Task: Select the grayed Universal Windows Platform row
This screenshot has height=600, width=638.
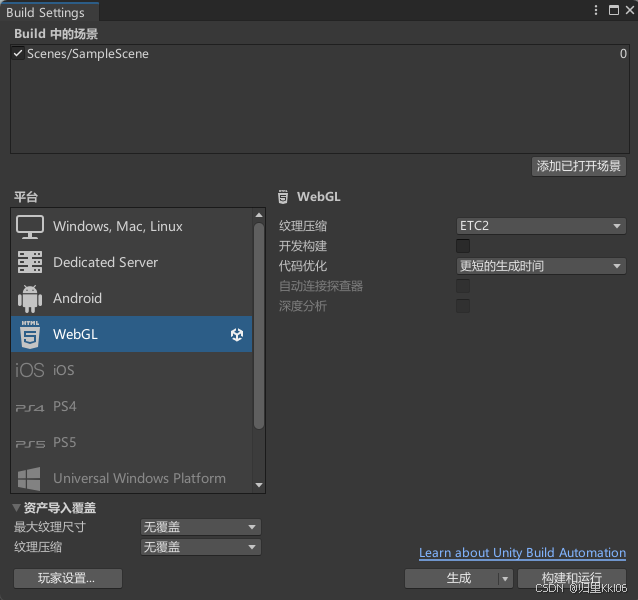Action: tap(132, 478)
